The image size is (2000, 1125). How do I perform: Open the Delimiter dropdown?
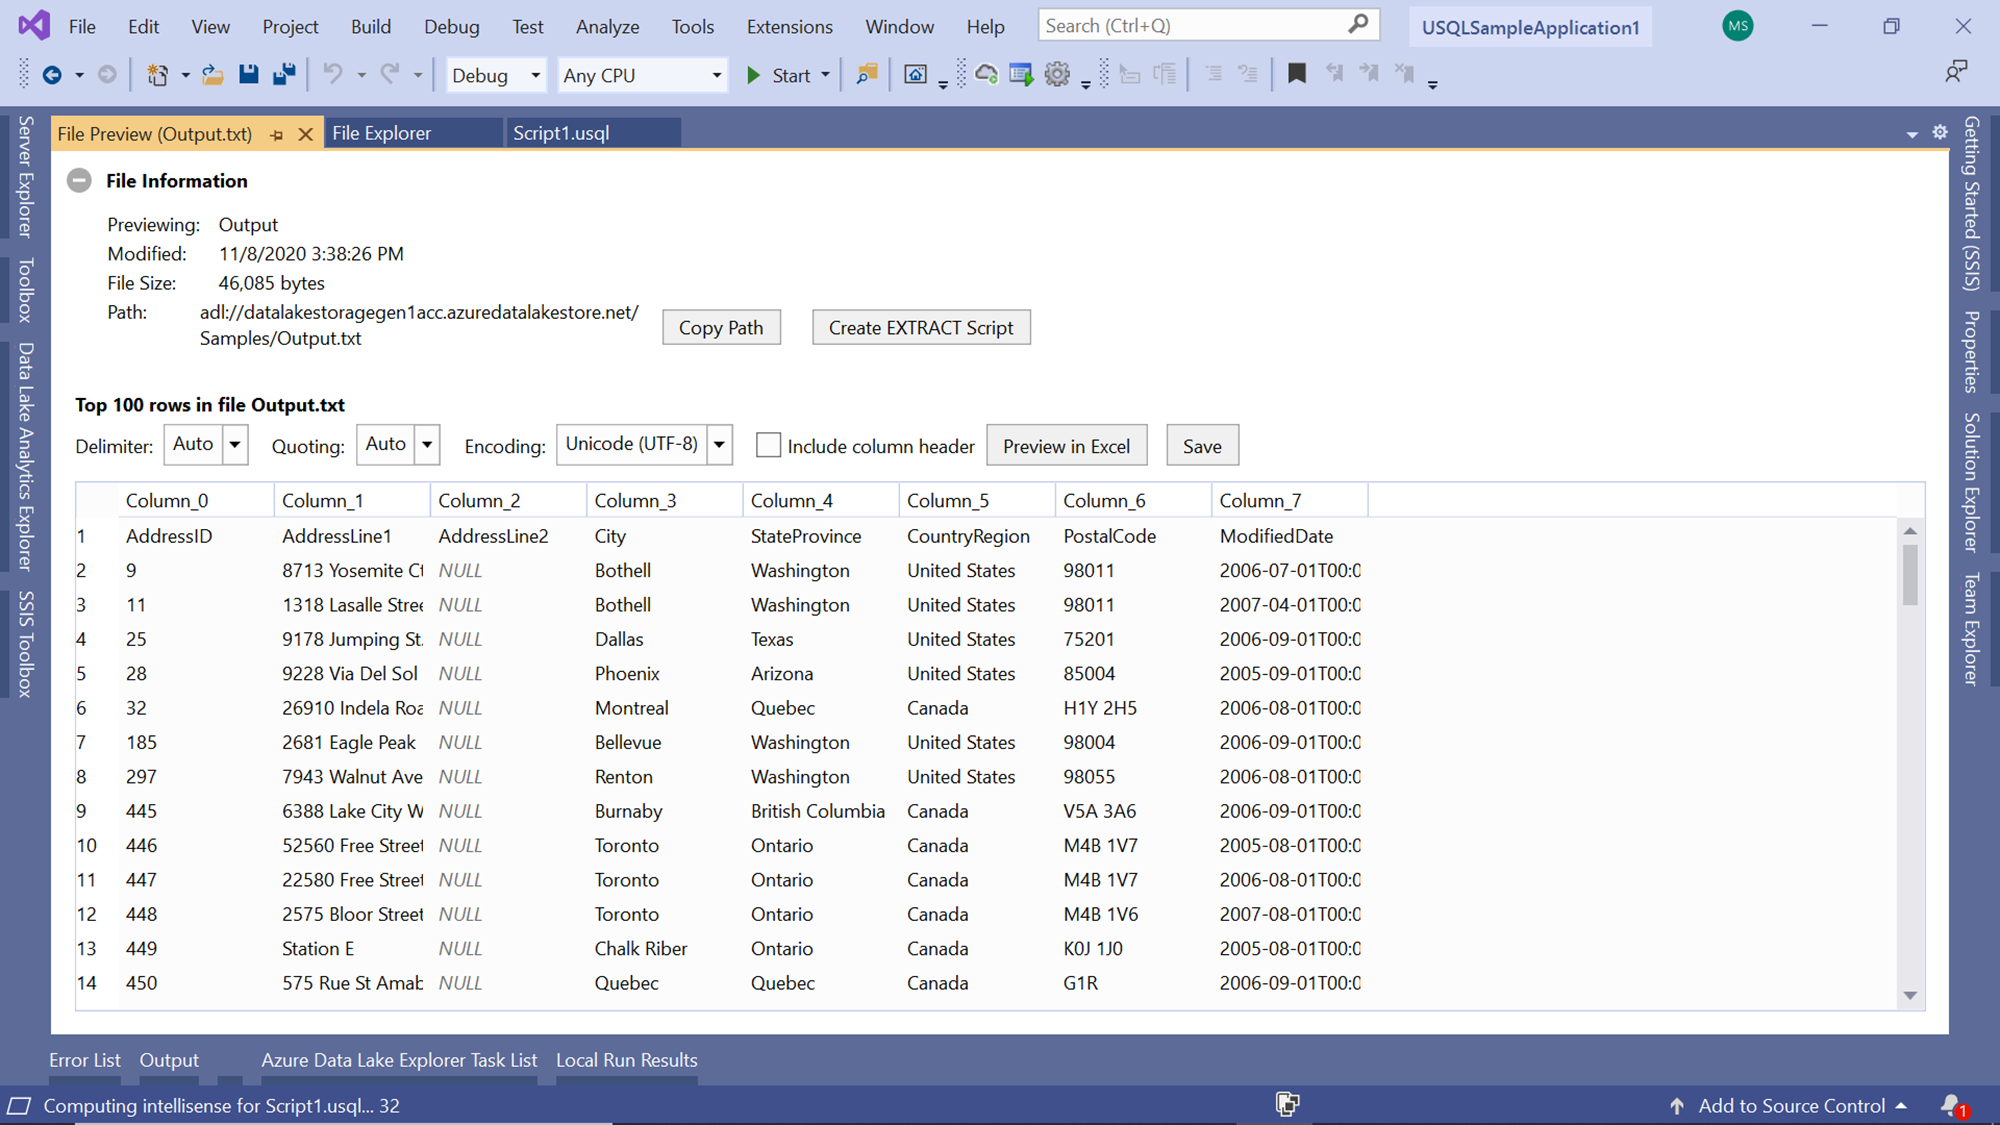[234, 444]
